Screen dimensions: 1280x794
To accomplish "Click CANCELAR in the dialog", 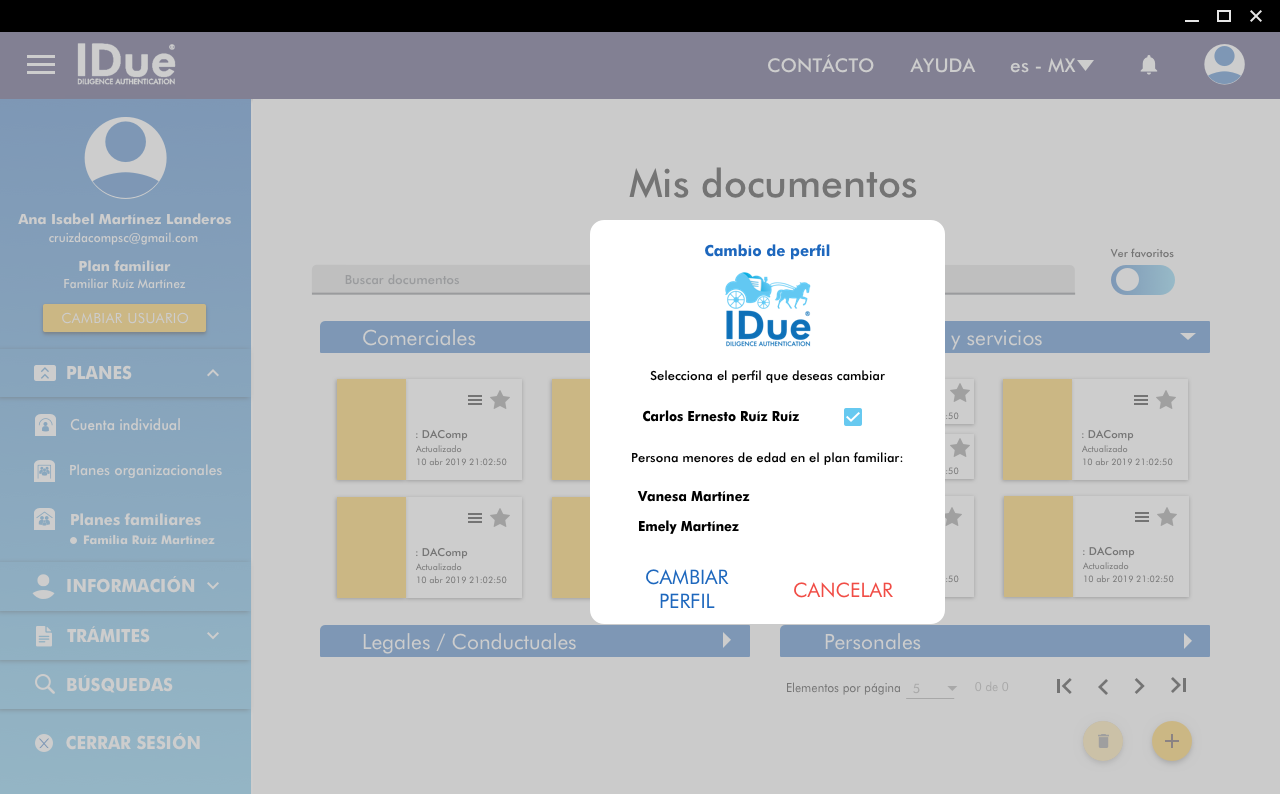I will (843, 590).
